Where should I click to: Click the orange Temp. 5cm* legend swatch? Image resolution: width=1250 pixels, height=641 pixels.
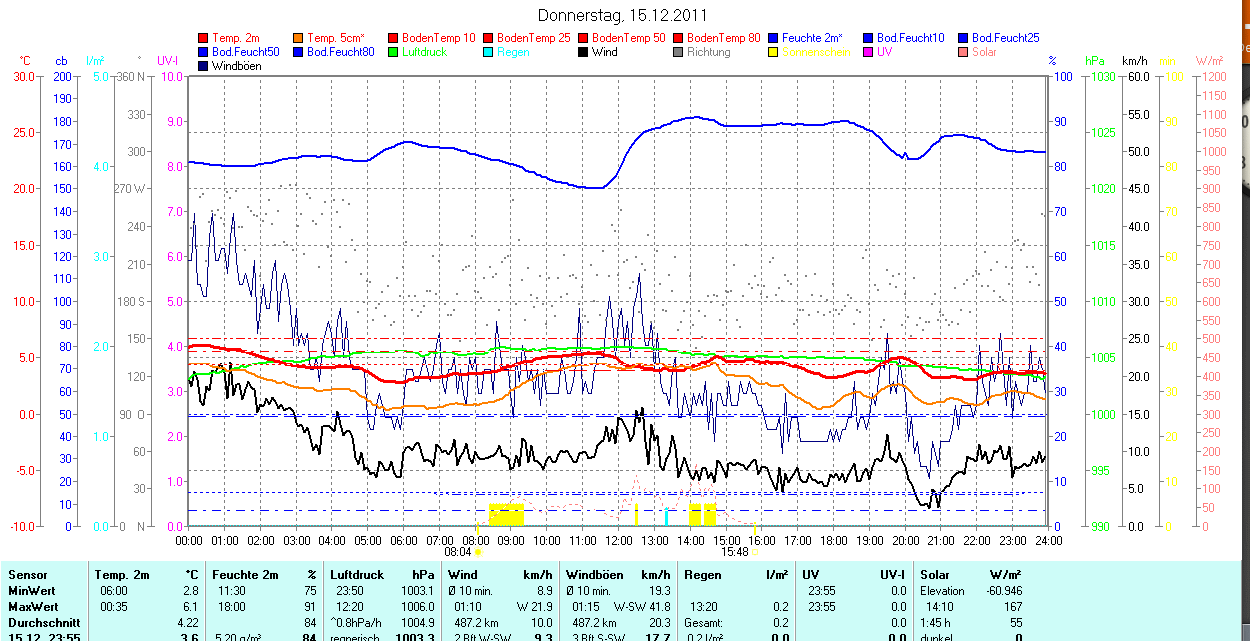pyautogui.click(x=299, y=38)
